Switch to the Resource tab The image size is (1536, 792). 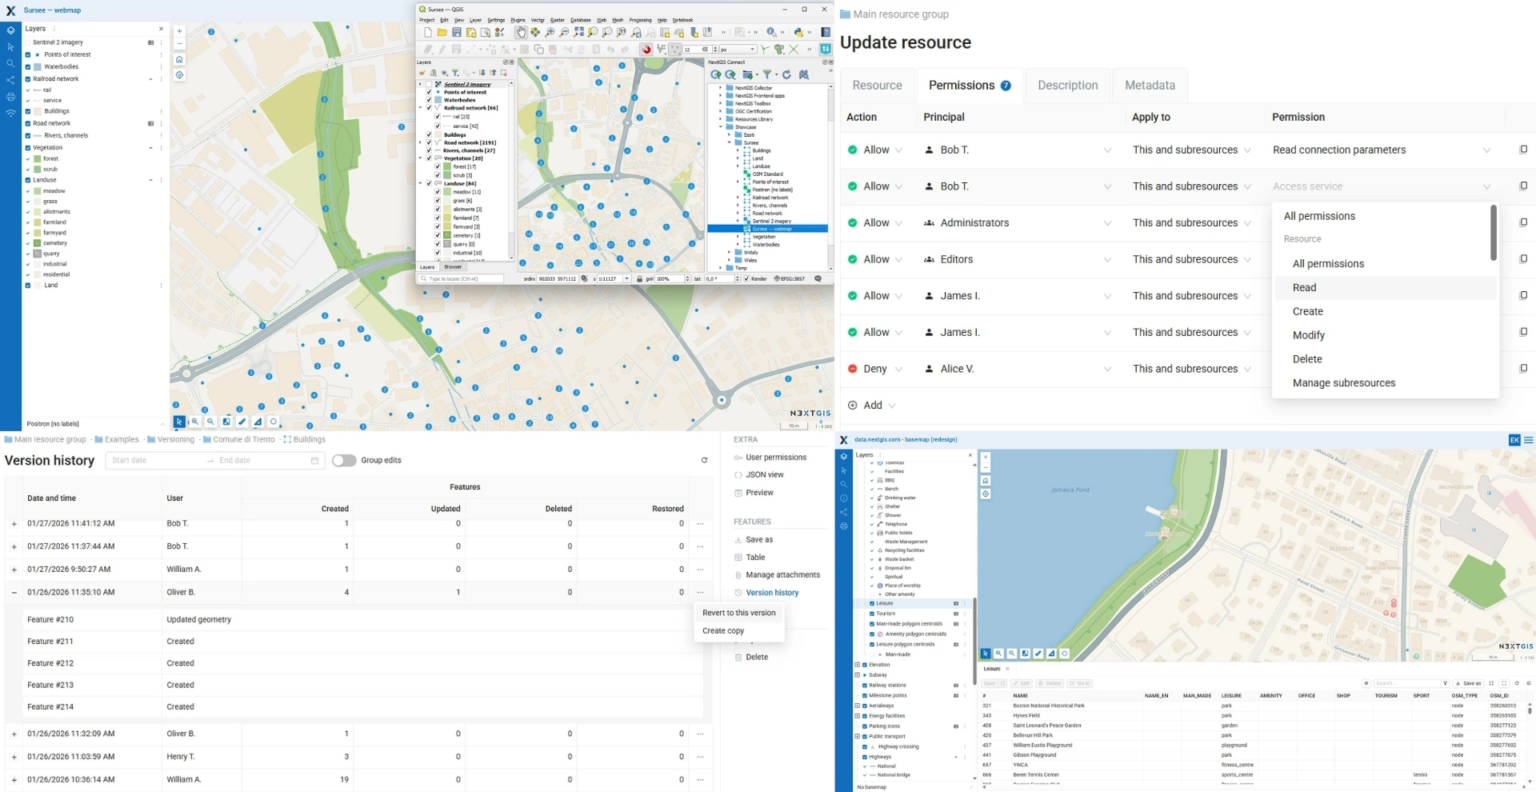click(877, 85)
